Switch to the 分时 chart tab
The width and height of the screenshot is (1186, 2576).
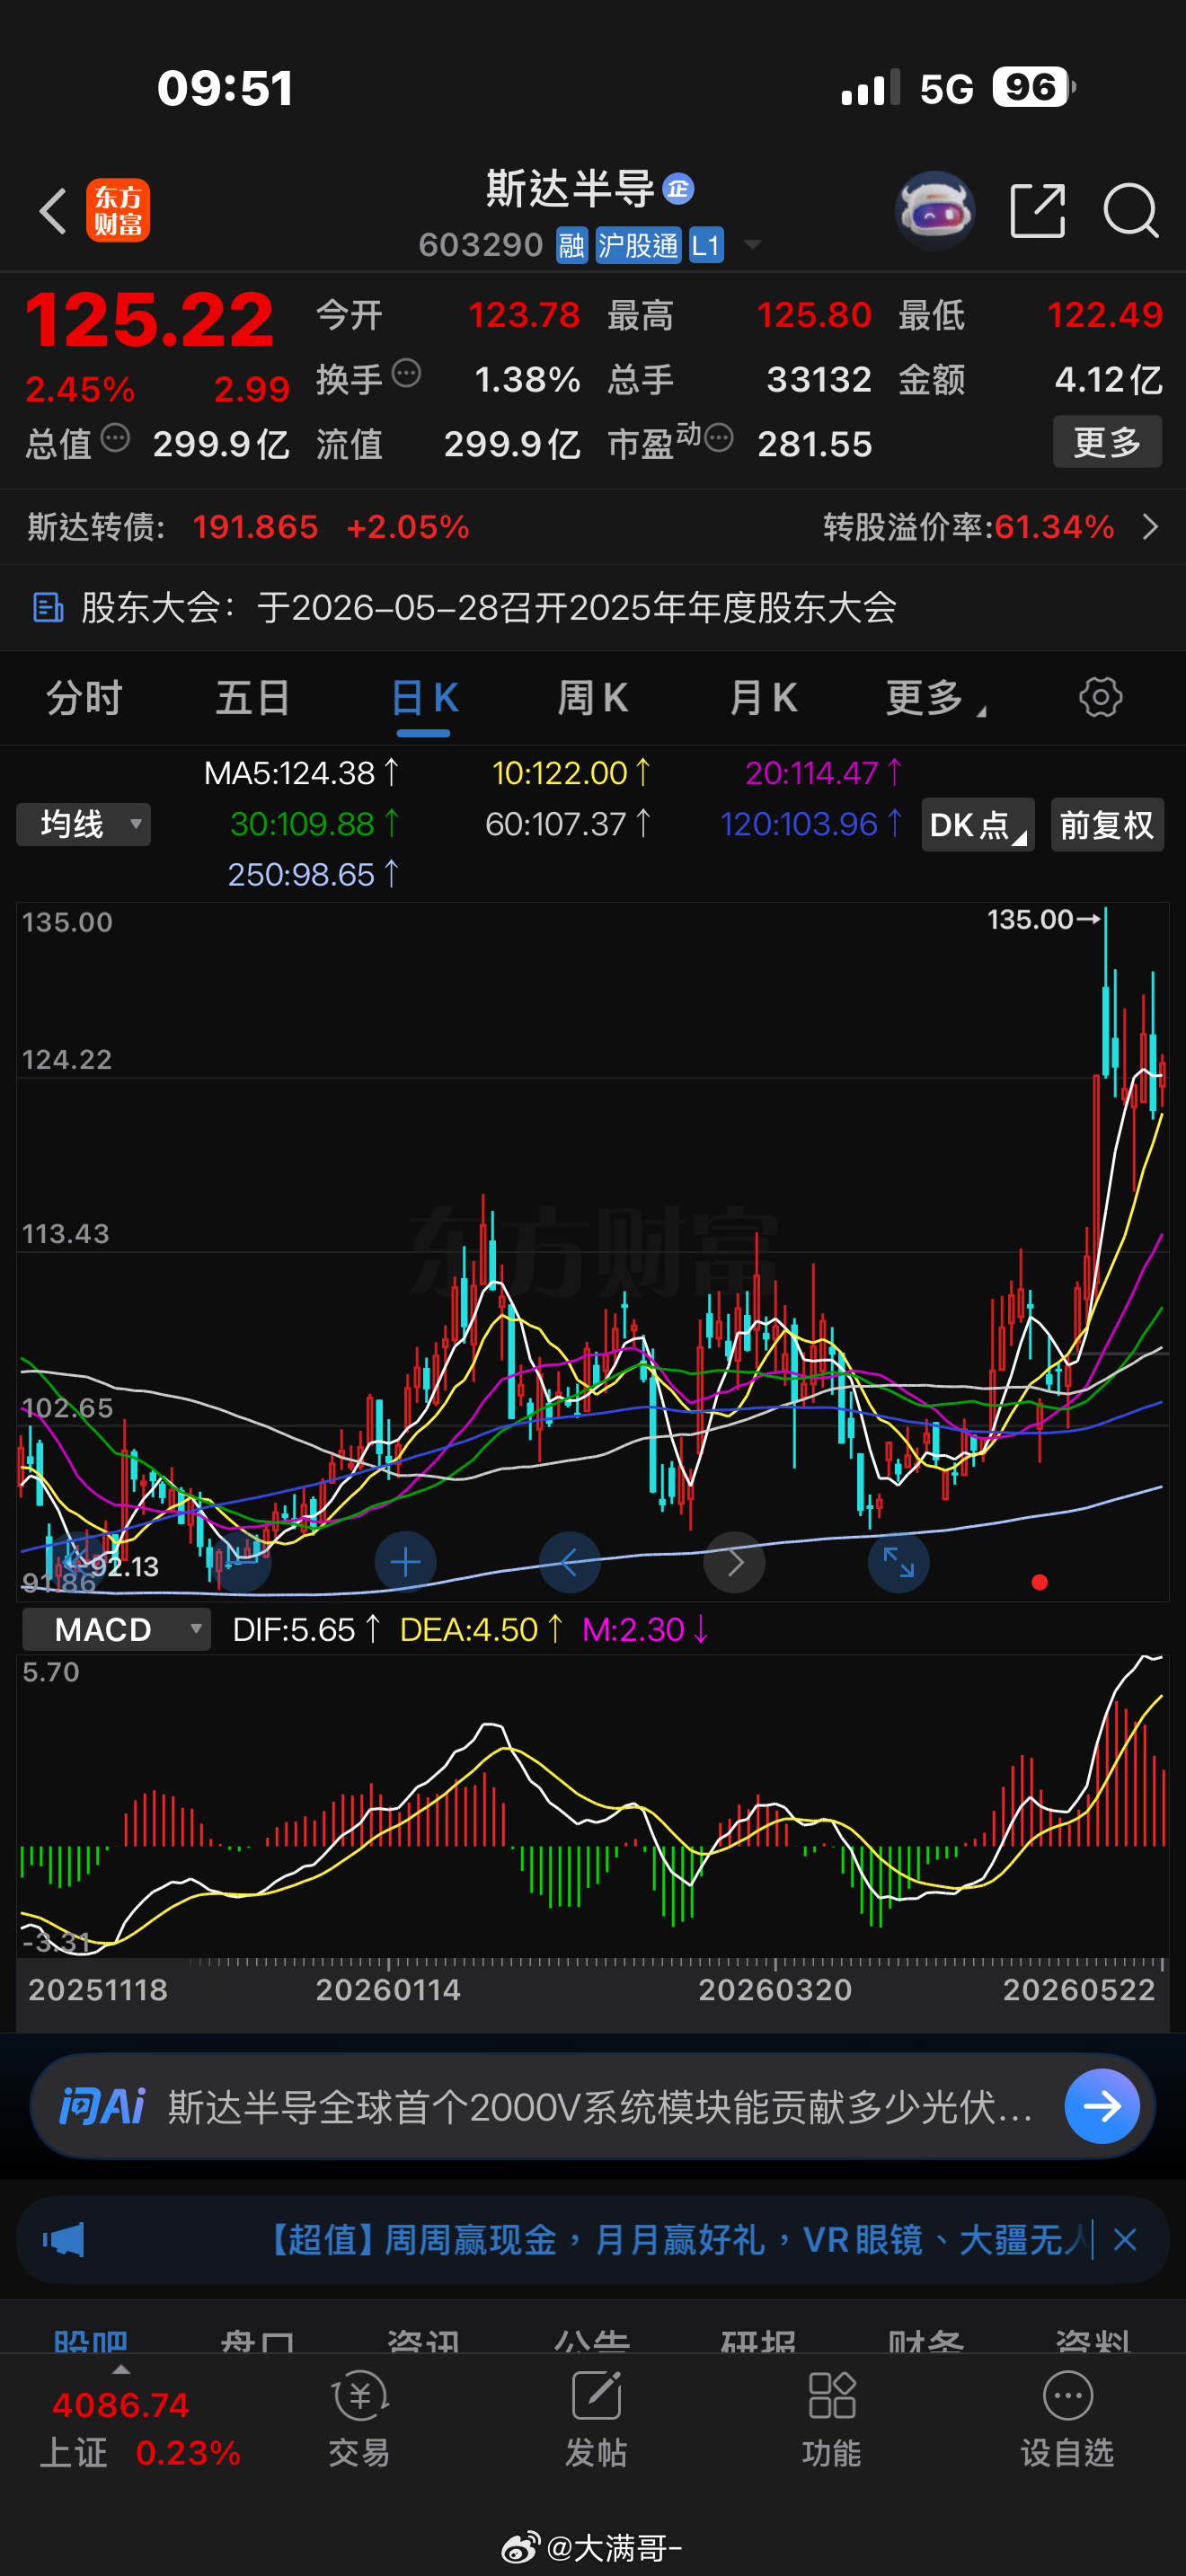pos(84,698)
